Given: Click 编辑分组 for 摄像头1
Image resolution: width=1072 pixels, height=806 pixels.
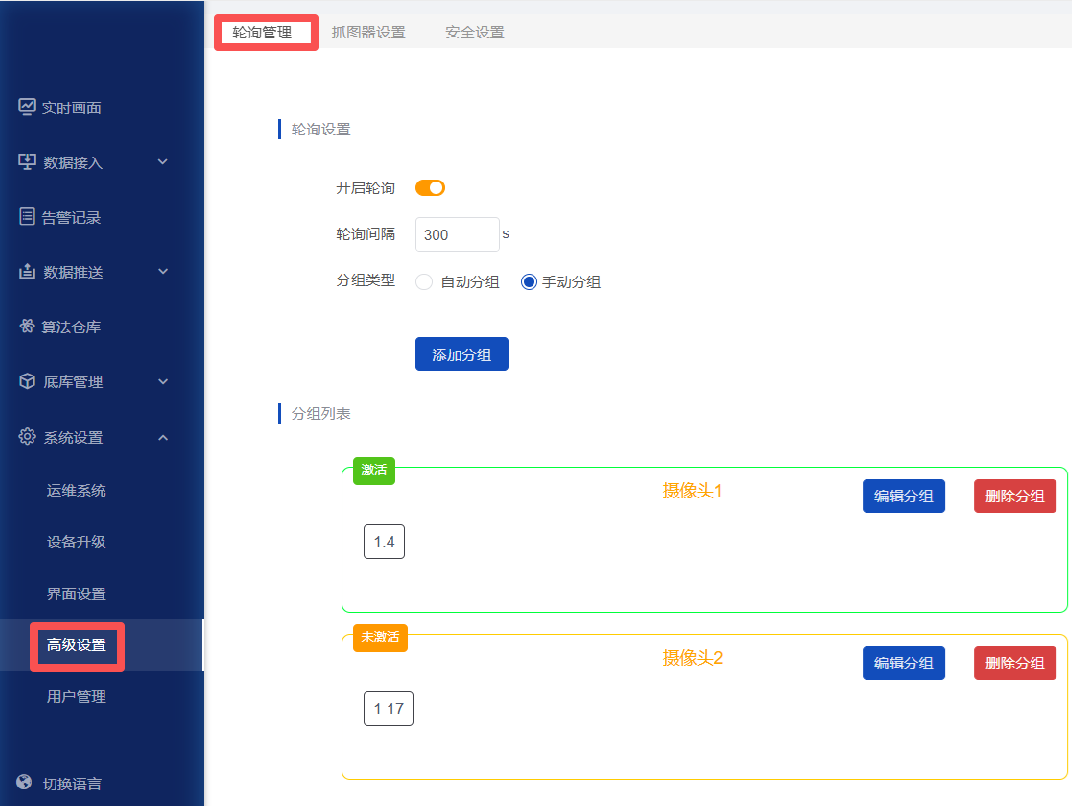Looking at the screenshot, I should [904, 496].
